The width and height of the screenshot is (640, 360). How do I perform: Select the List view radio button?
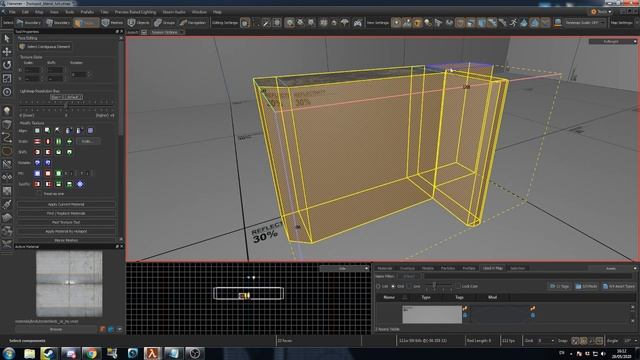pyautogui.click(x=378, y=286)
